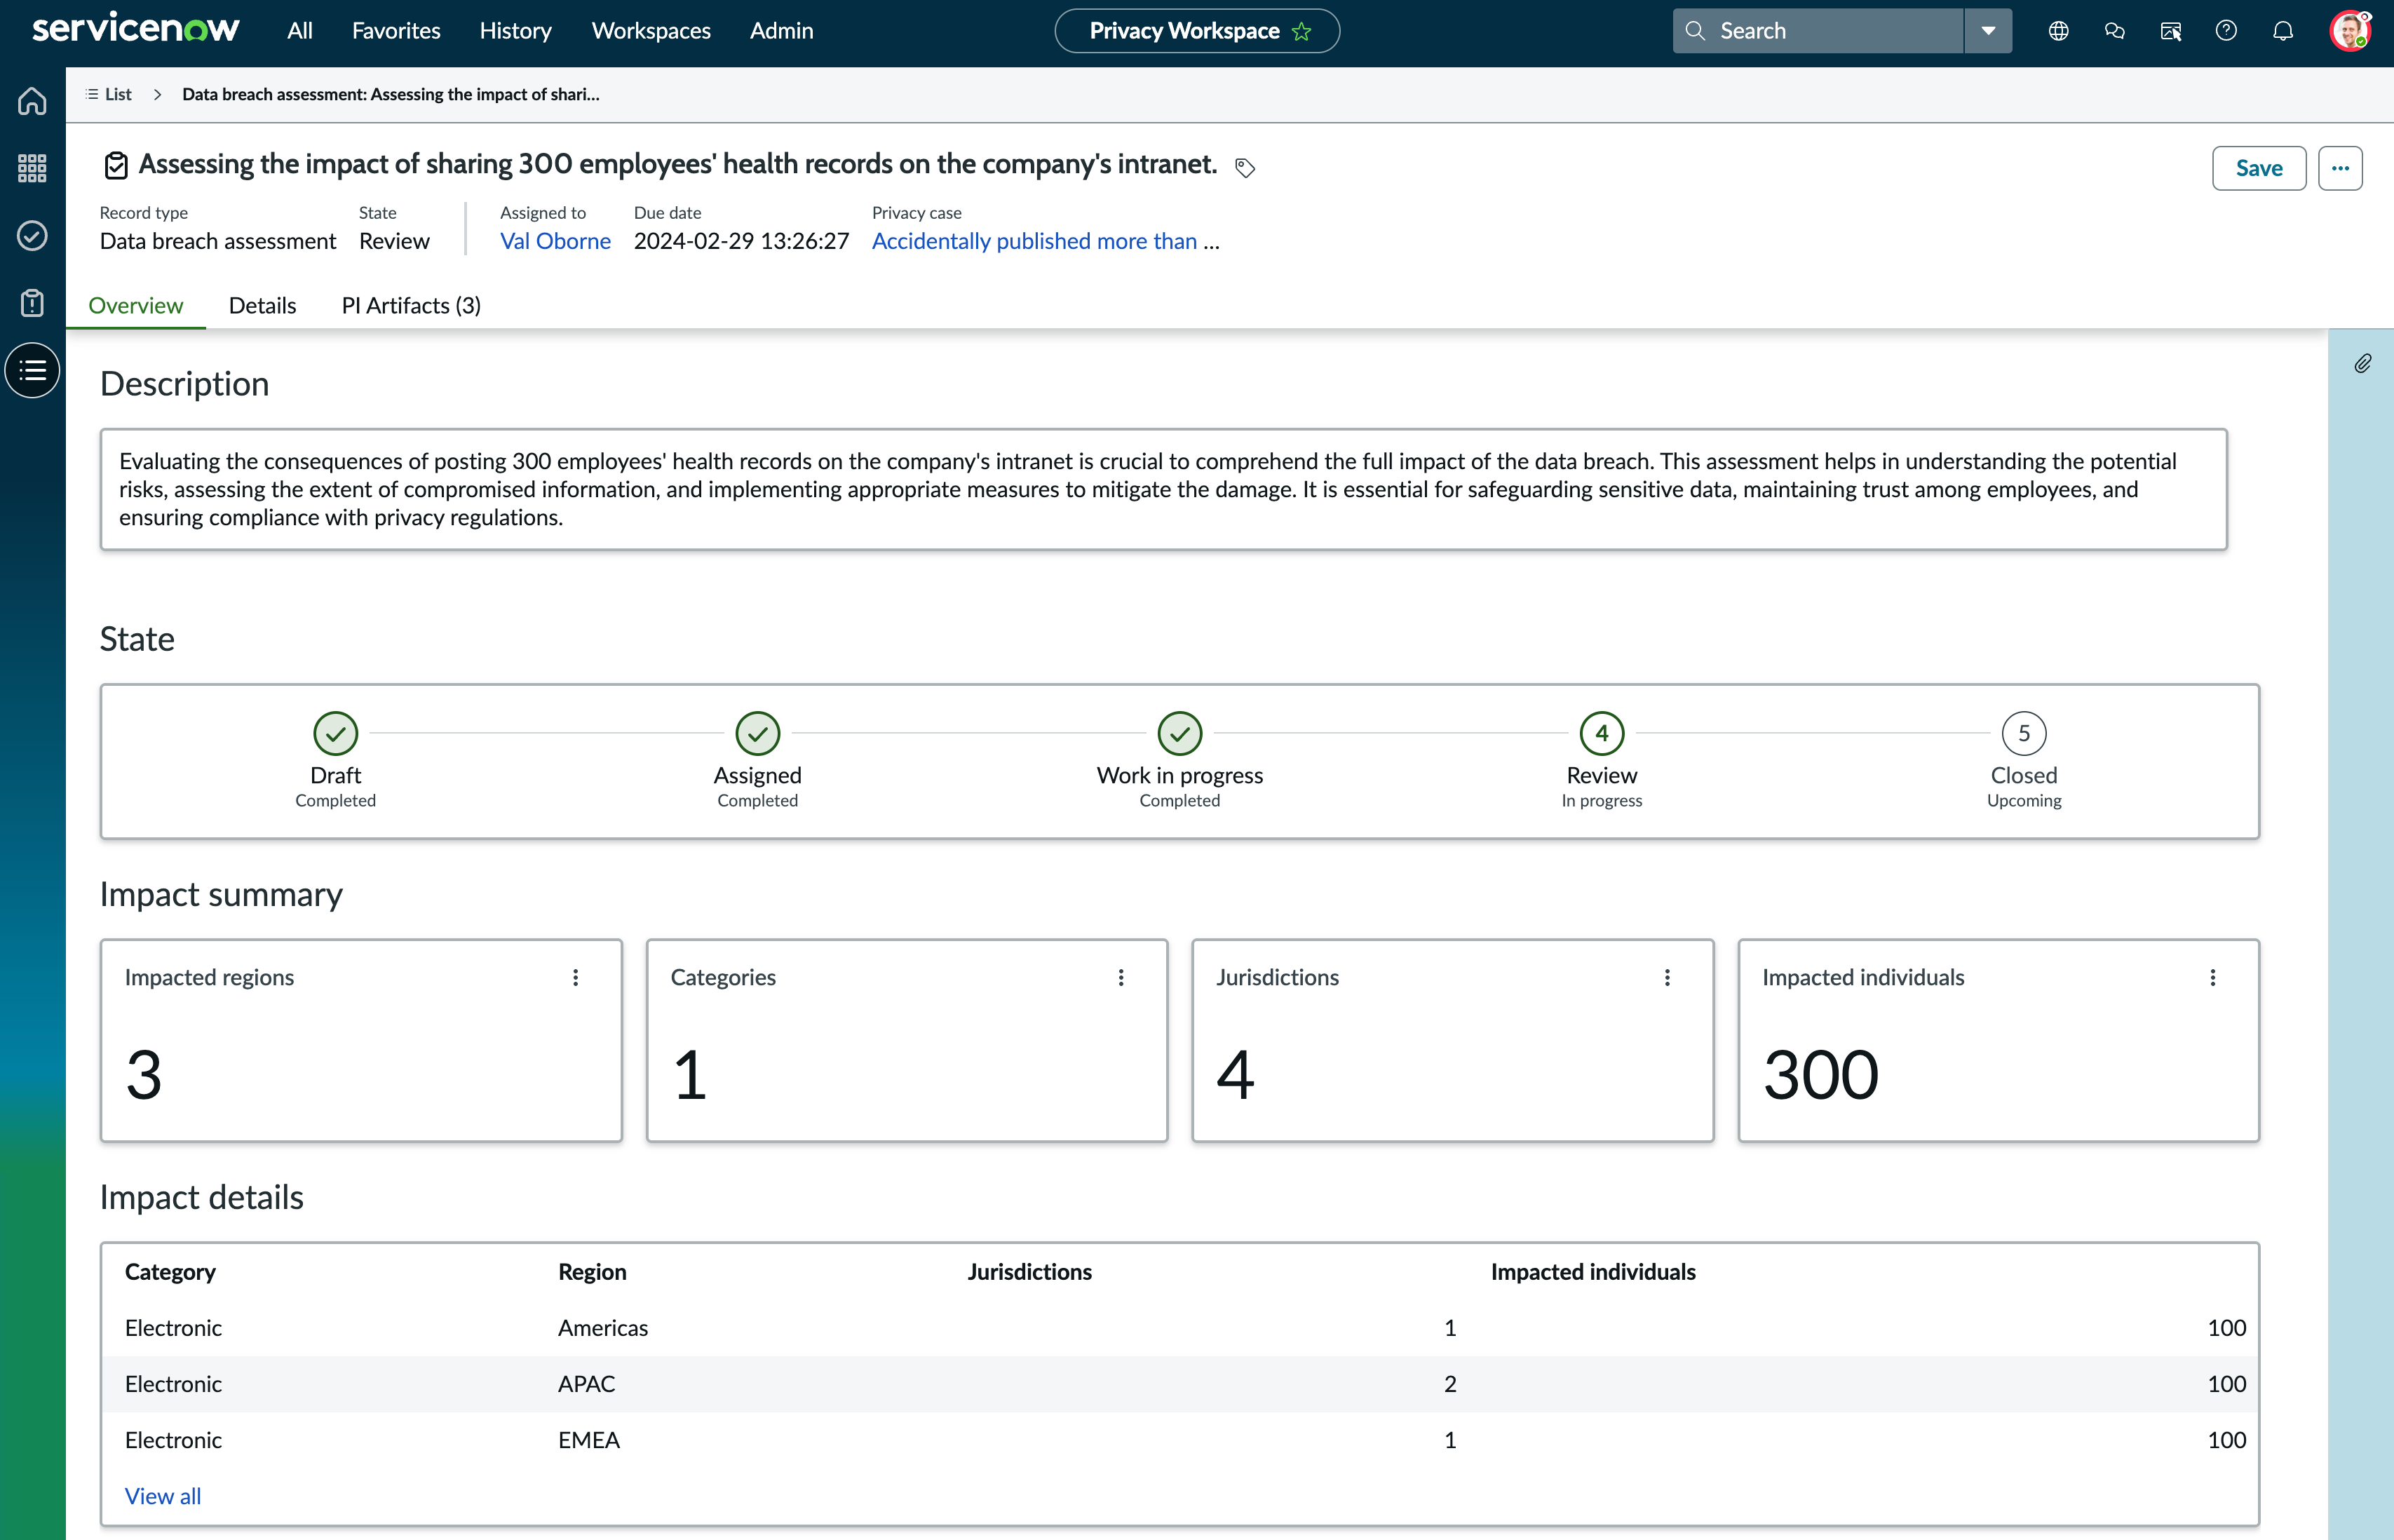2394x1540 pixels.
Task: Open Jurisdictions card options menu
Action: point(1667,978)
